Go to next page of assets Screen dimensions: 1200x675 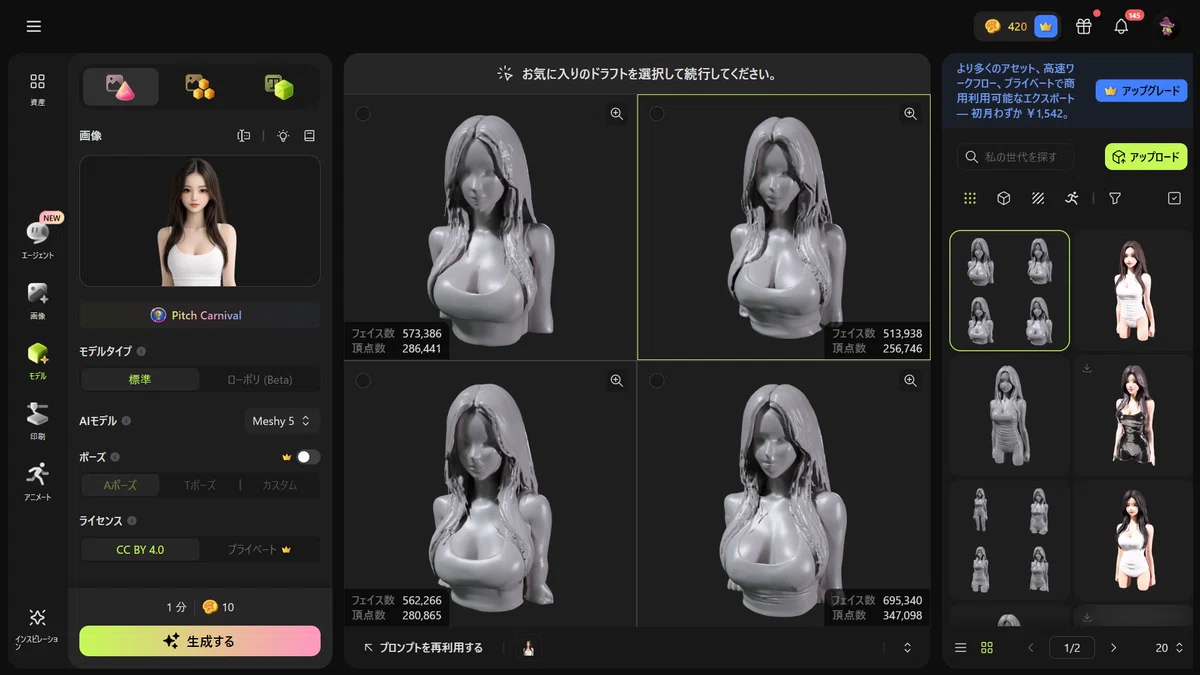[1113, 648]
